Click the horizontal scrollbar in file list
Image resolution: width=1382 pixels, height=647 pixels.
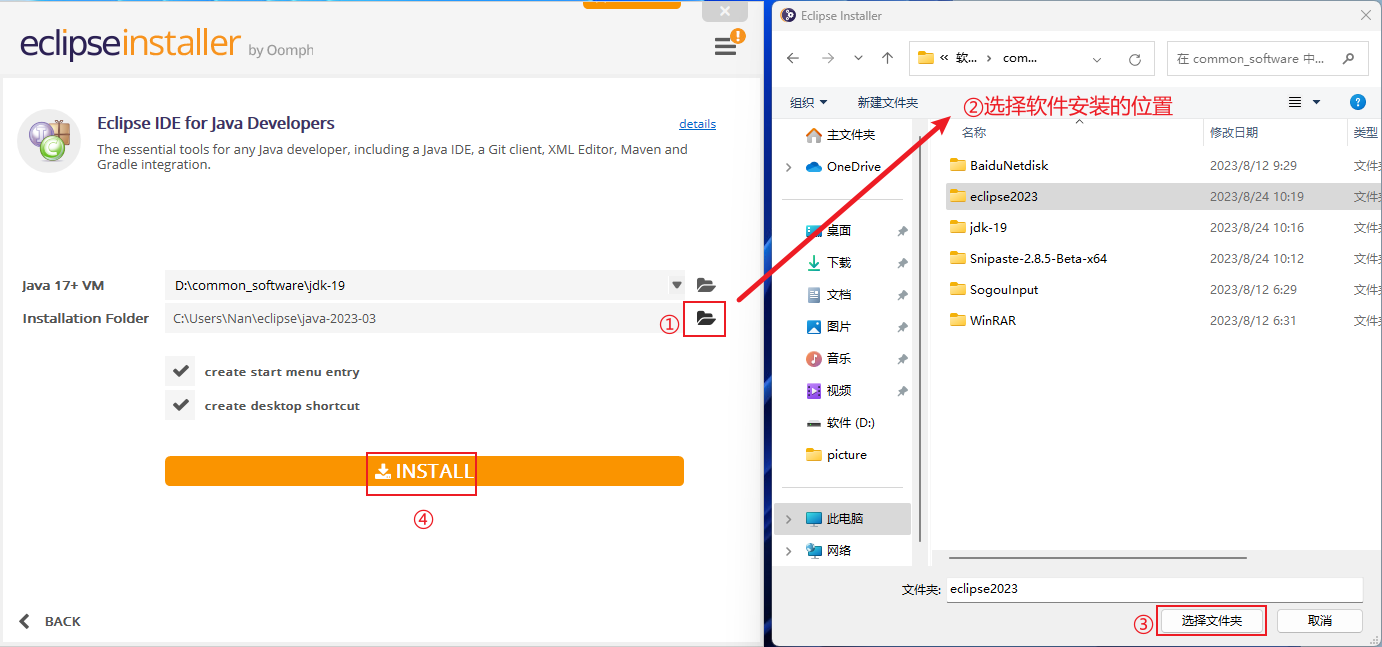point(1098,557)
